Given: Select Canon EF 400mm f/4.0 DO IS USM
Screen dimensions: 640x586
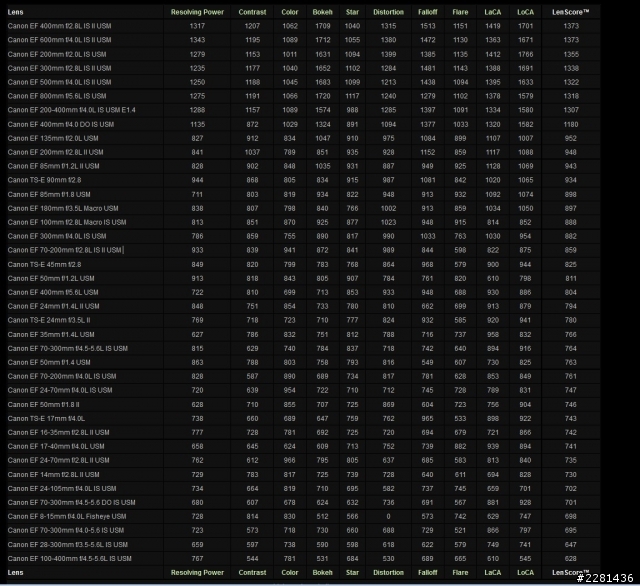Looking at the screenshot, I should (61, 124).
